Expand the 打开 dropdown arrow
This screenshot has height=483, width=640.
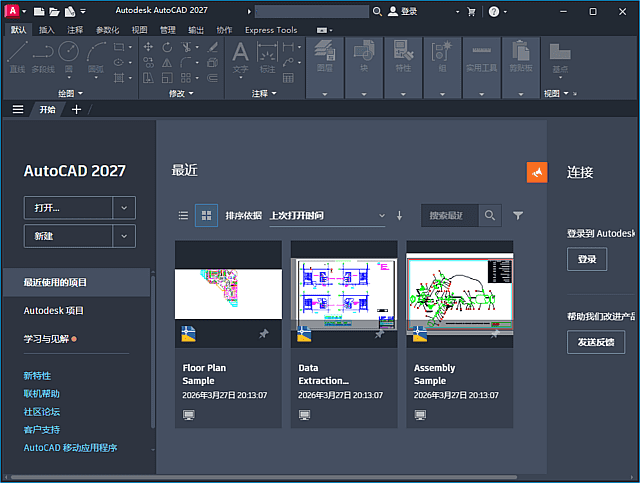(124, 208)
